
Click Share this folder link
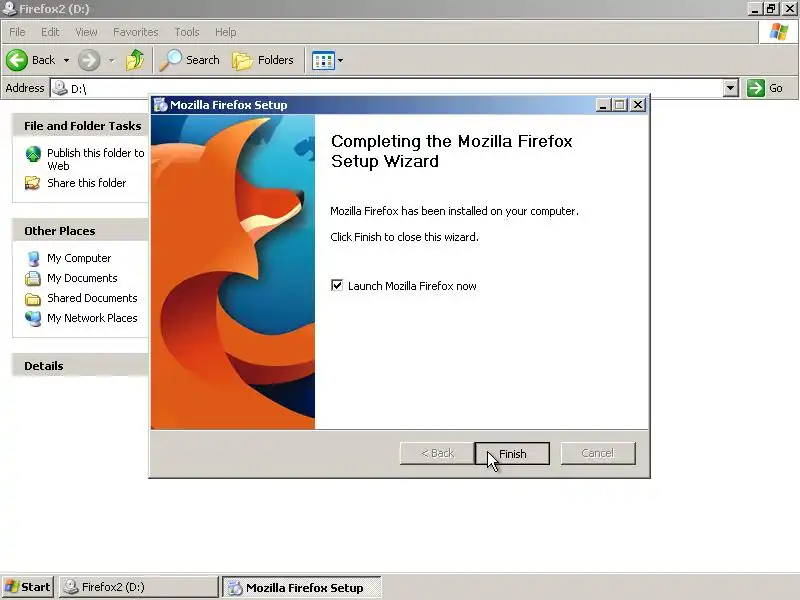[87, 183]
